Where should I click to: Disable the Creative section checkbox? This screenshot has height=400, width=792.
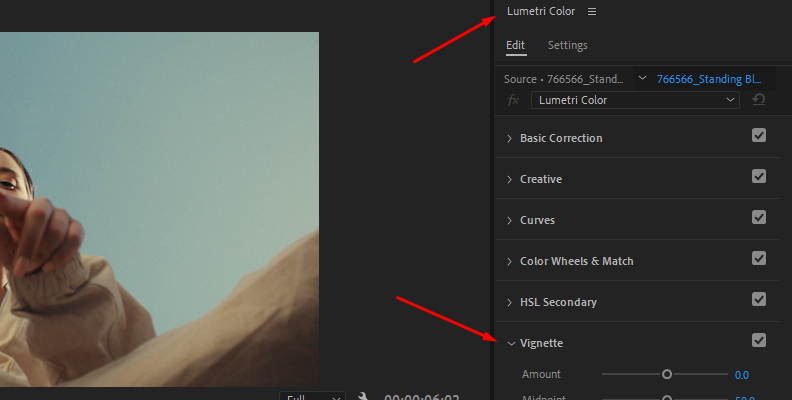click(759, 176)
